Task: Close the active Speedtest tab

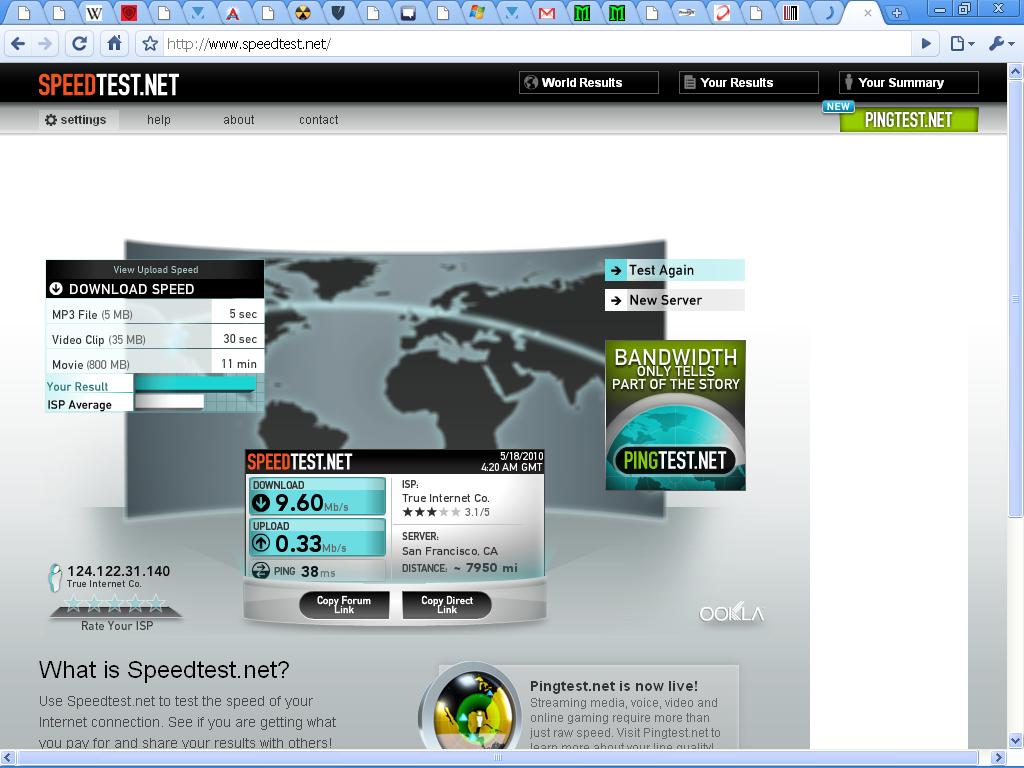Action: pyautogui.click(x=867, y=13)
